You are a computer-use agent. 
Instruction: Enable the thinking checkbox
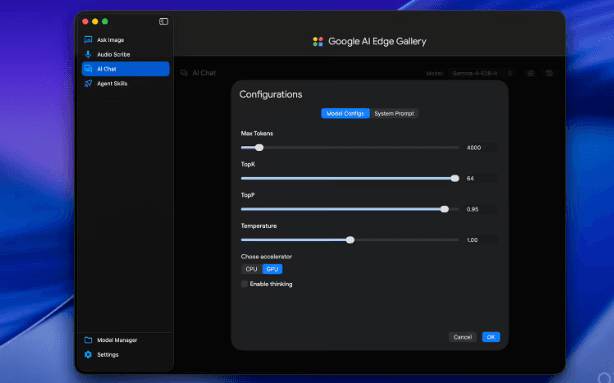244,284
